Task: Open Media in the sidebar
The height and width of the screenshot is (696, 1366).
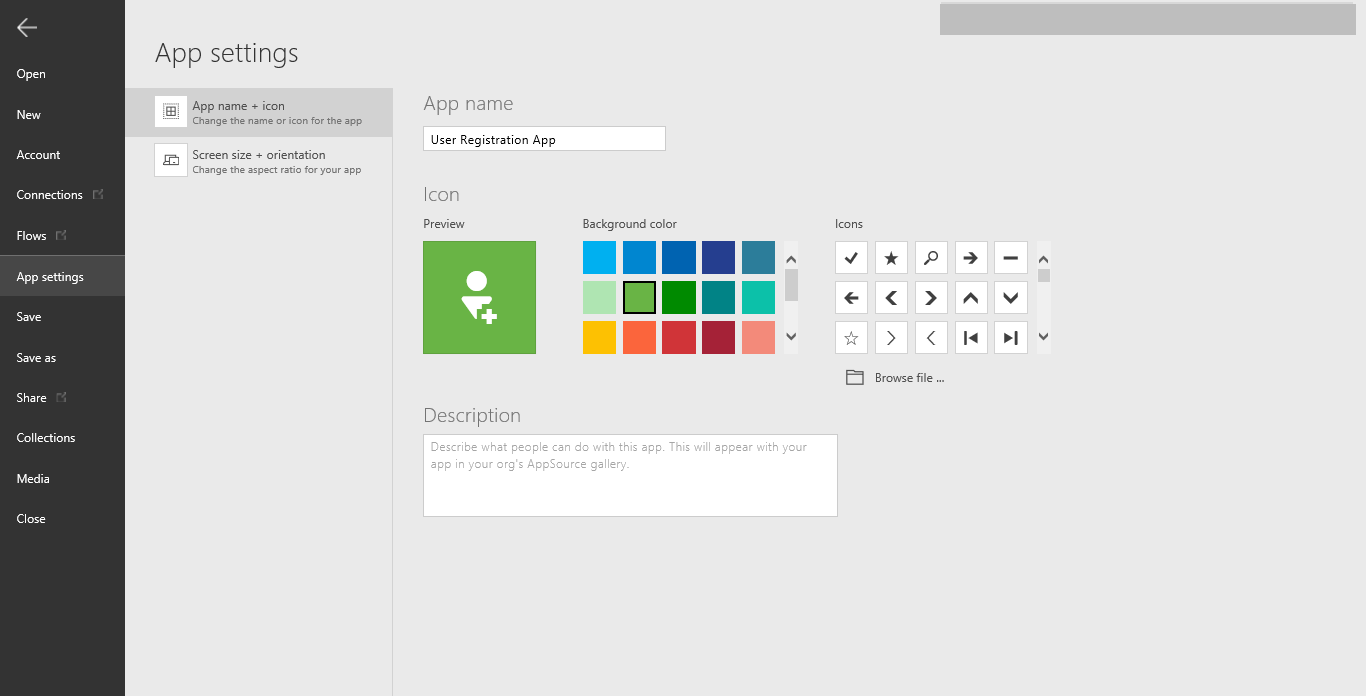Action: coord(62,479)
